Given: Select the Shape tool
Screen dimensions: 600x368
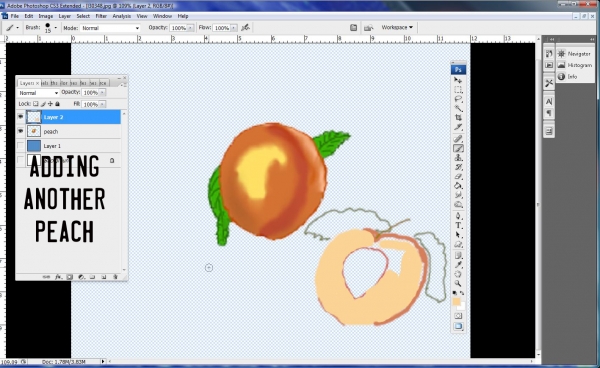Looking at the screenshot, I should coord(458,244).
